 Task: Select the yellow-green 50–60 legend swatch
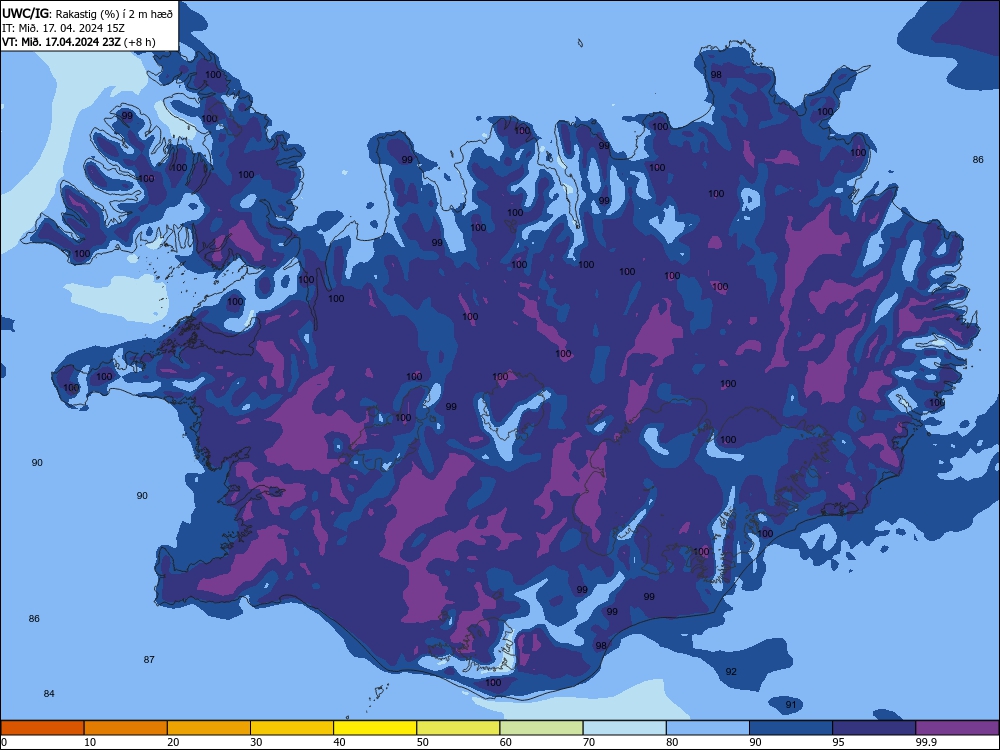pos(459,728)
